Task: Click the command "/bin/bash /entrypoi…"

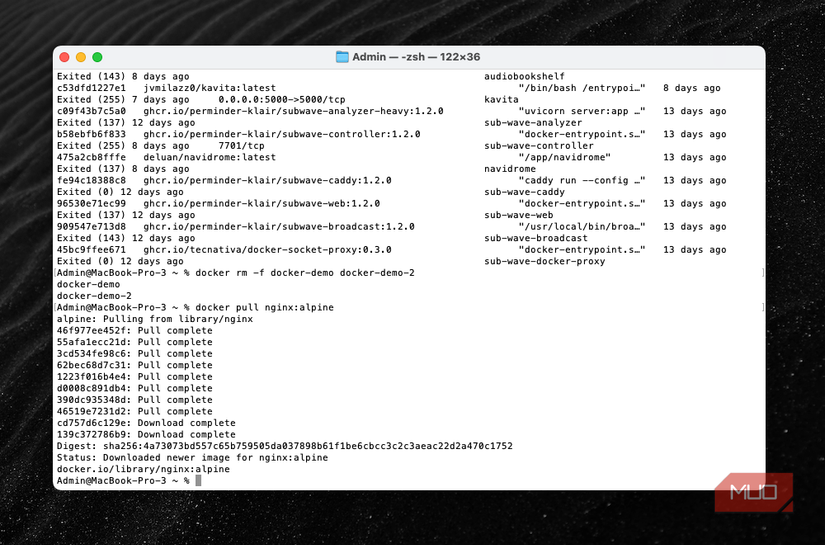Action: 582,88
